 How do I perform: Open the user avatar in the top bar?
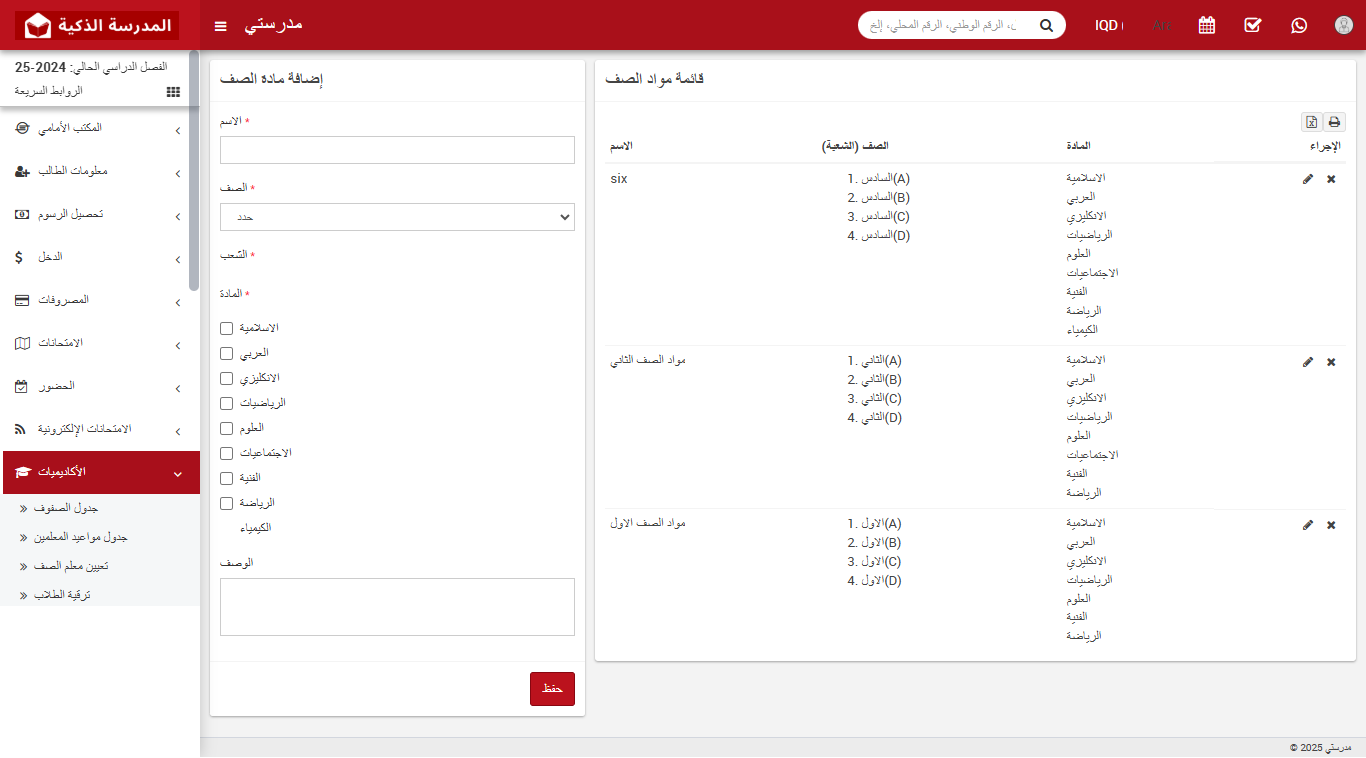pos(1343,25)
